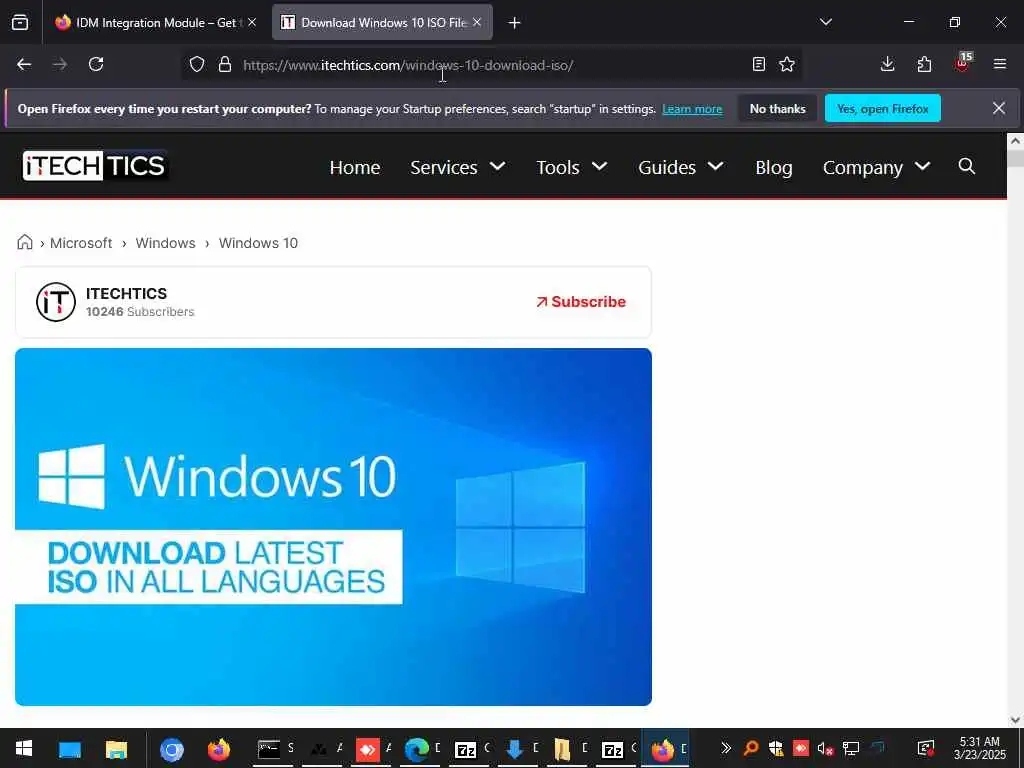Click the iTechtics logo in header

[95, 166]
